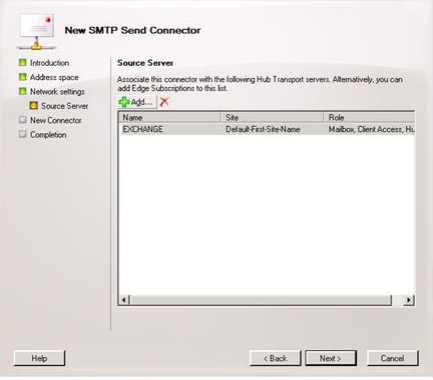
Task: Click the horizontal scrollbar thumb in server list
Action: point(261,300)
